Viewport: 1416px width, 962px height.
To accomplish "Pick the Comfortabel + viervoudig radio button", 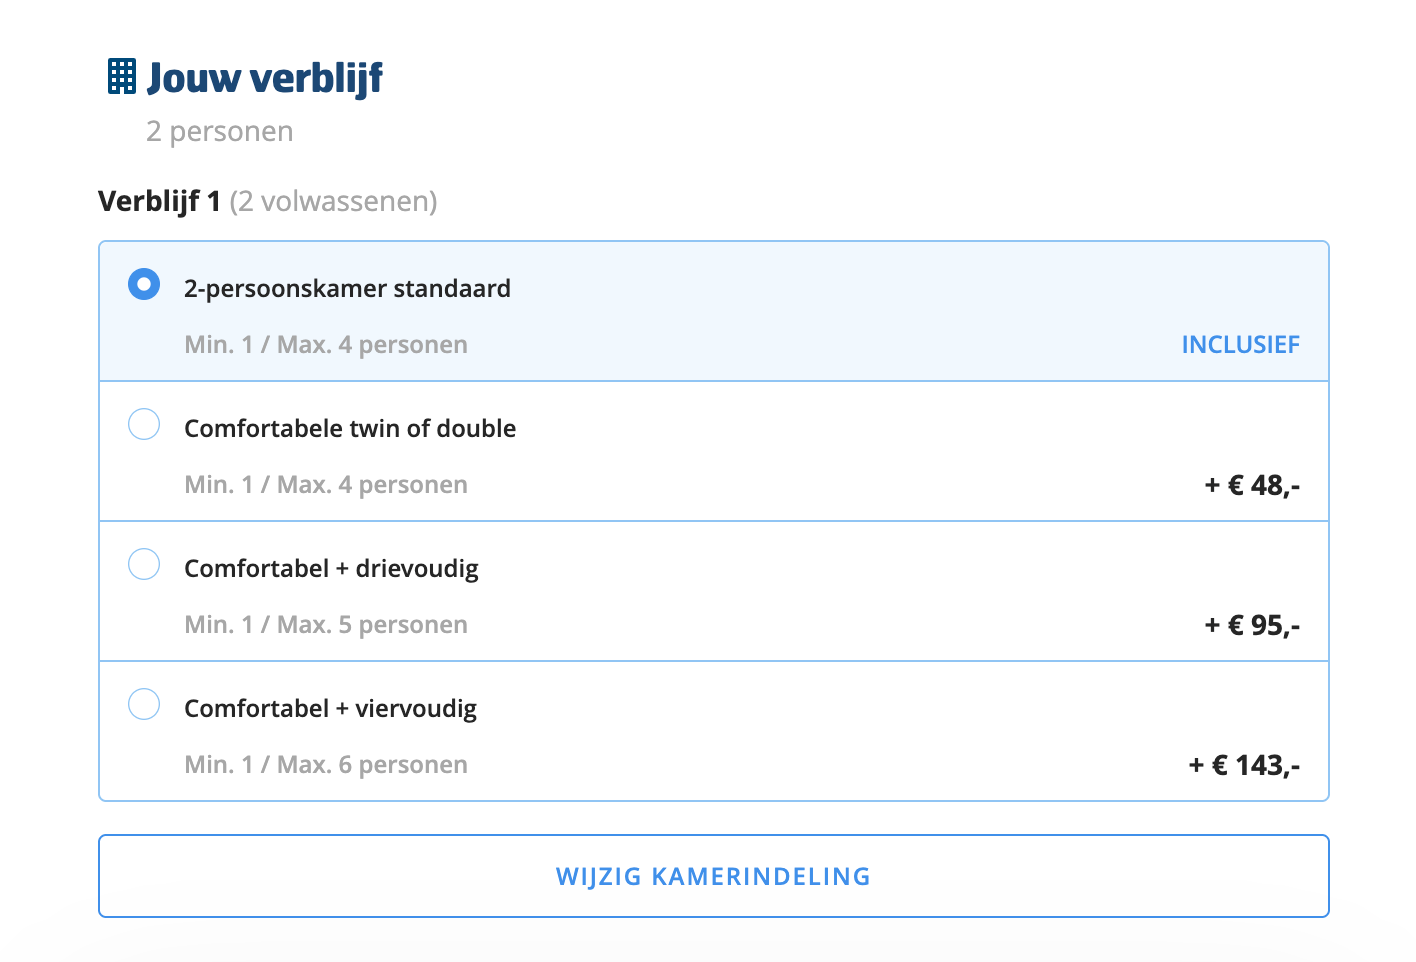I will (144, 704).
